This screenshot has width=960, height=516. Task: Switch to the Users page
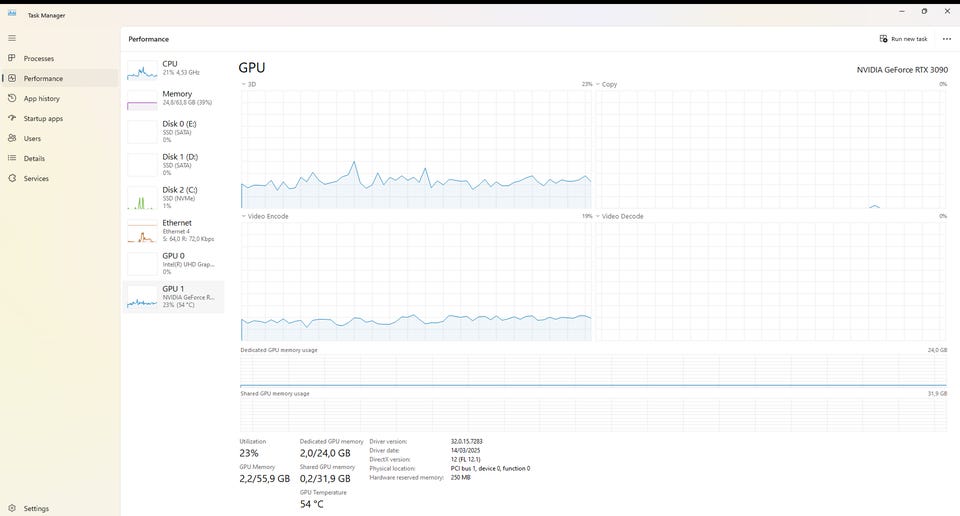(59, 138)
